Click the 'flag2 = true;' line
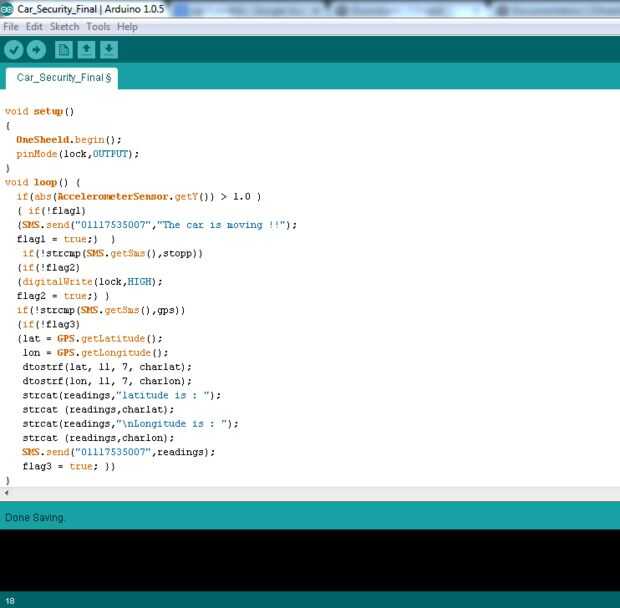This screenshot has height=608, width=620. click(63, 296)
